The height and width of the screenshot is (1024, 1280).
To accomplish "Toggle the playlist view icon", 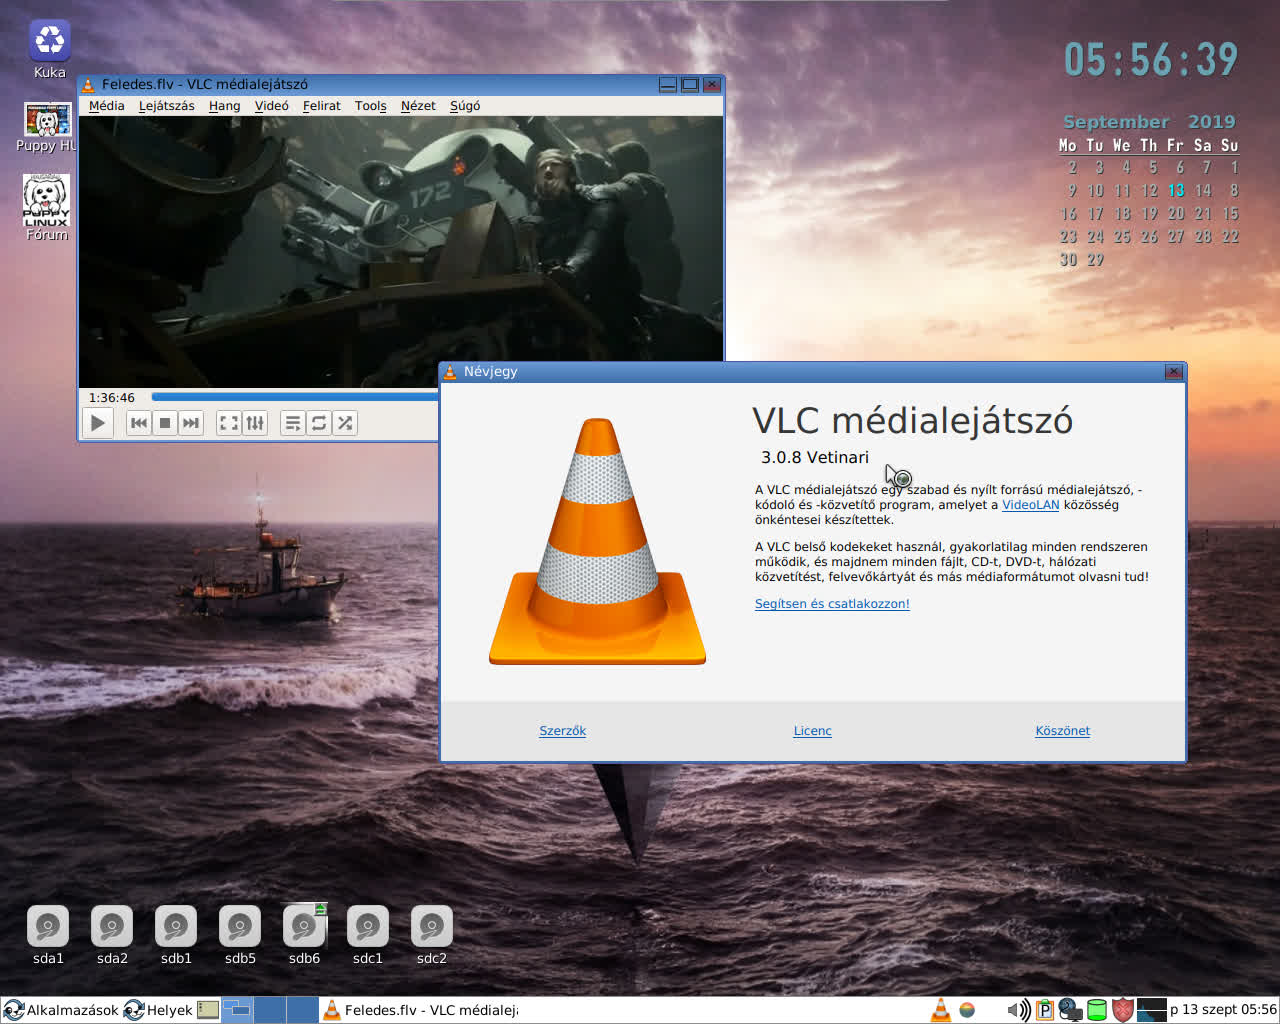I will pyautogui.click(x=293, y=423).
